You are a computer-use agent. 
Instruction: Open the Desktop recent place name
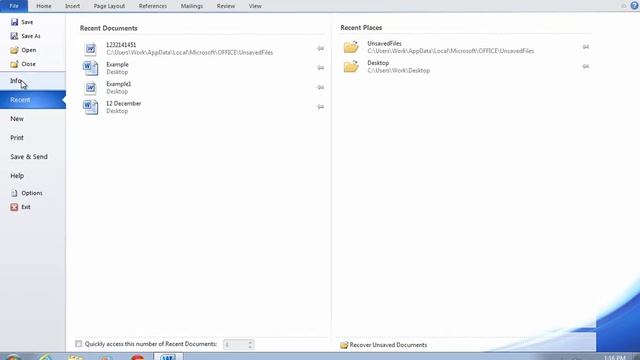click(x=378, y=63)
